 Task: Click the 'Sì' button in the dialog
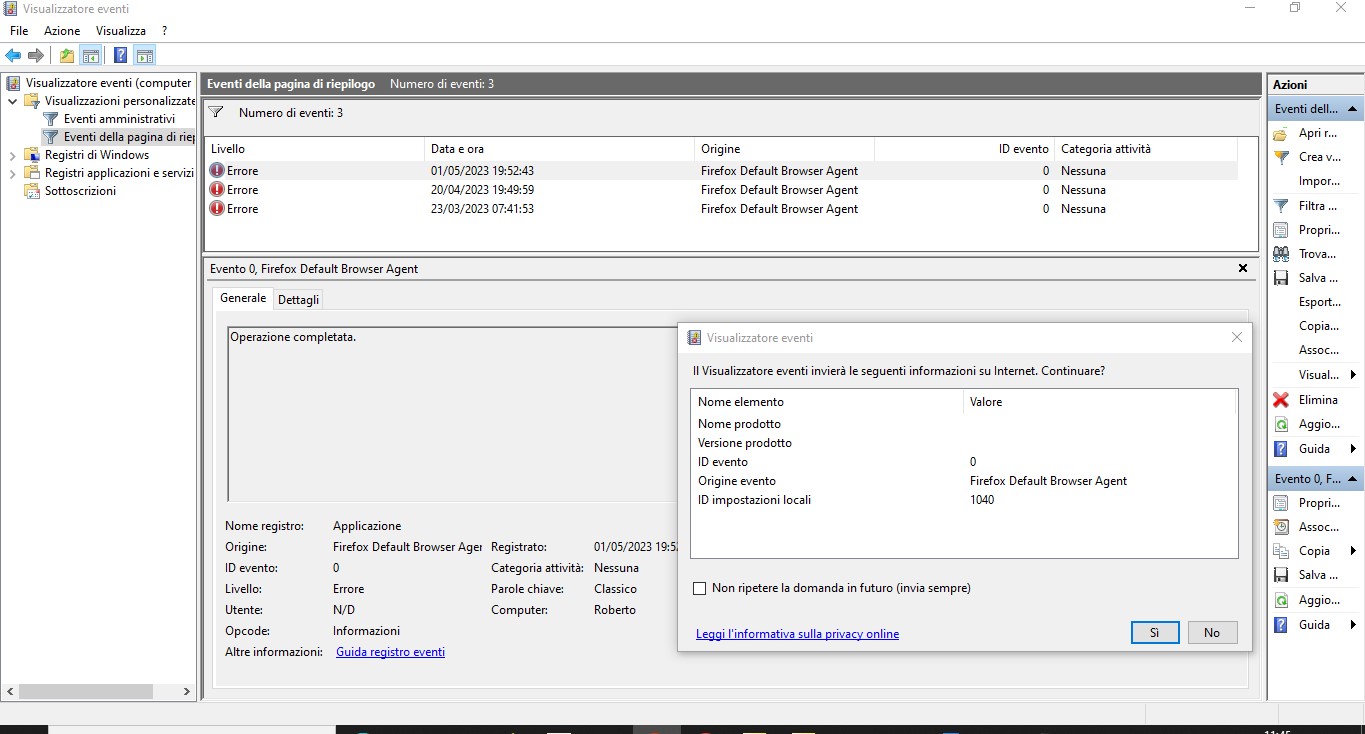1155,633
